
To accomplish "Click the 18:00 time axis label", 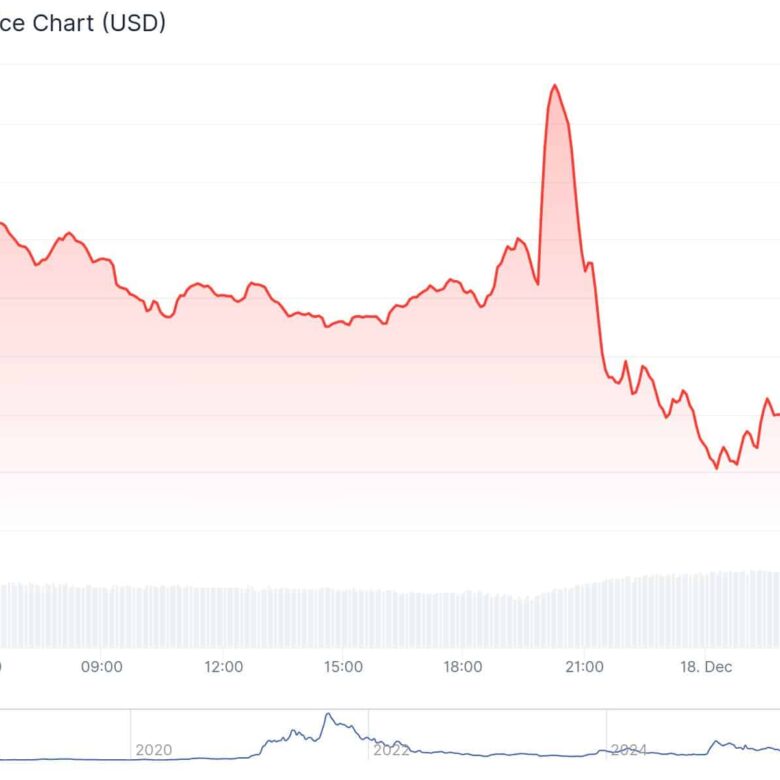I will (x=463, y=666).
